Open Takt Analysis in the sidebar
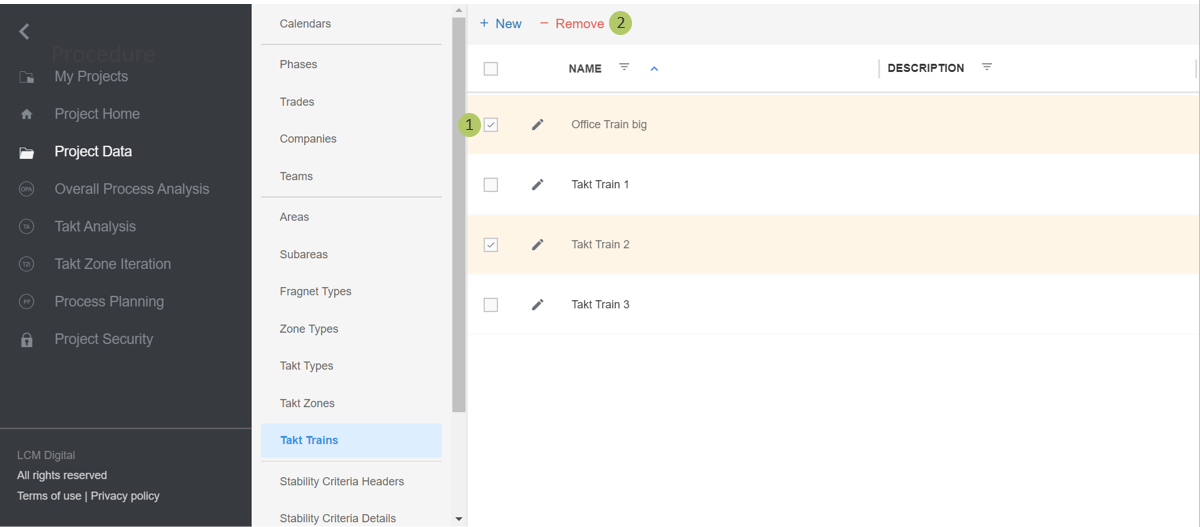Image resolution: width=1200 pixels, height=527 pixels. (95, 227)
